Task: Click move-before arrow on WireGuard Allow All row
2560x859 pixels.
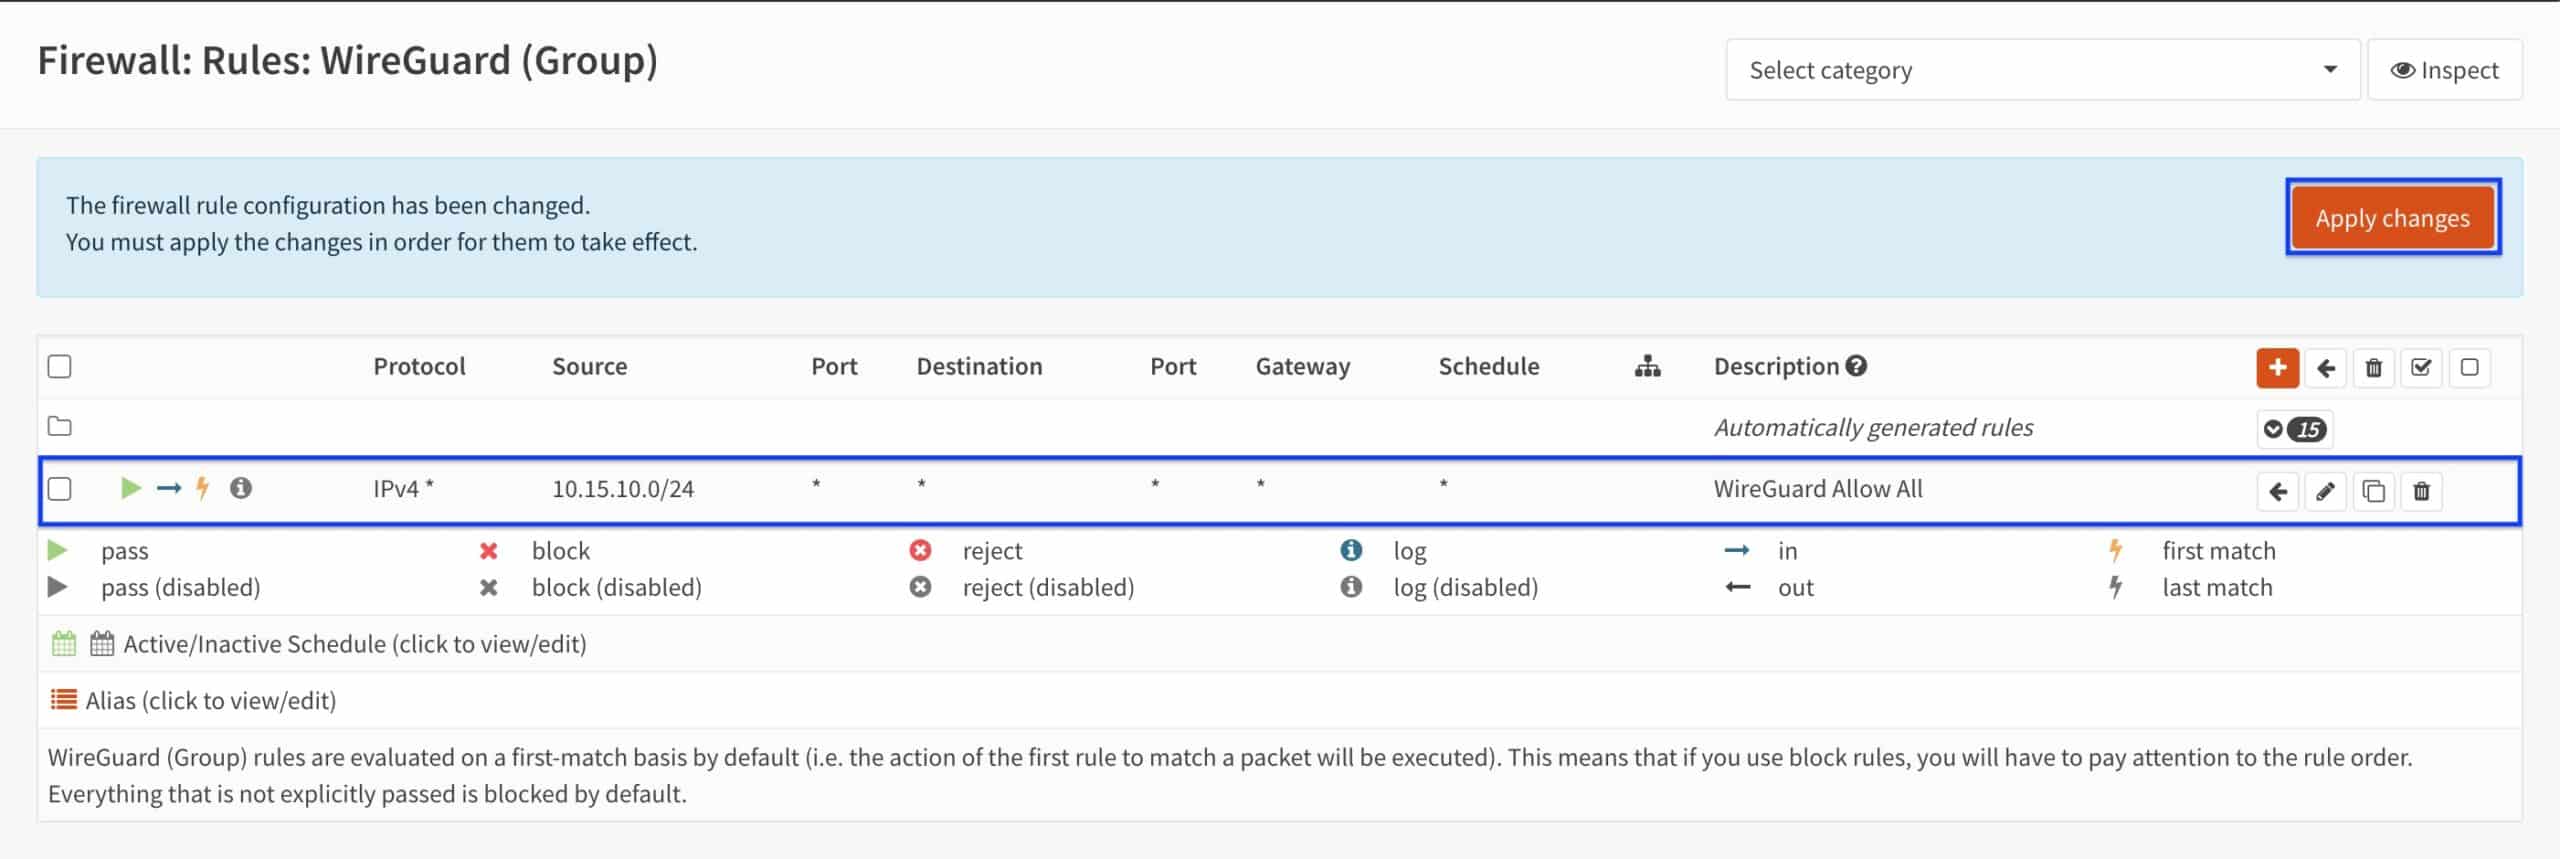Action: point(2278,491)
